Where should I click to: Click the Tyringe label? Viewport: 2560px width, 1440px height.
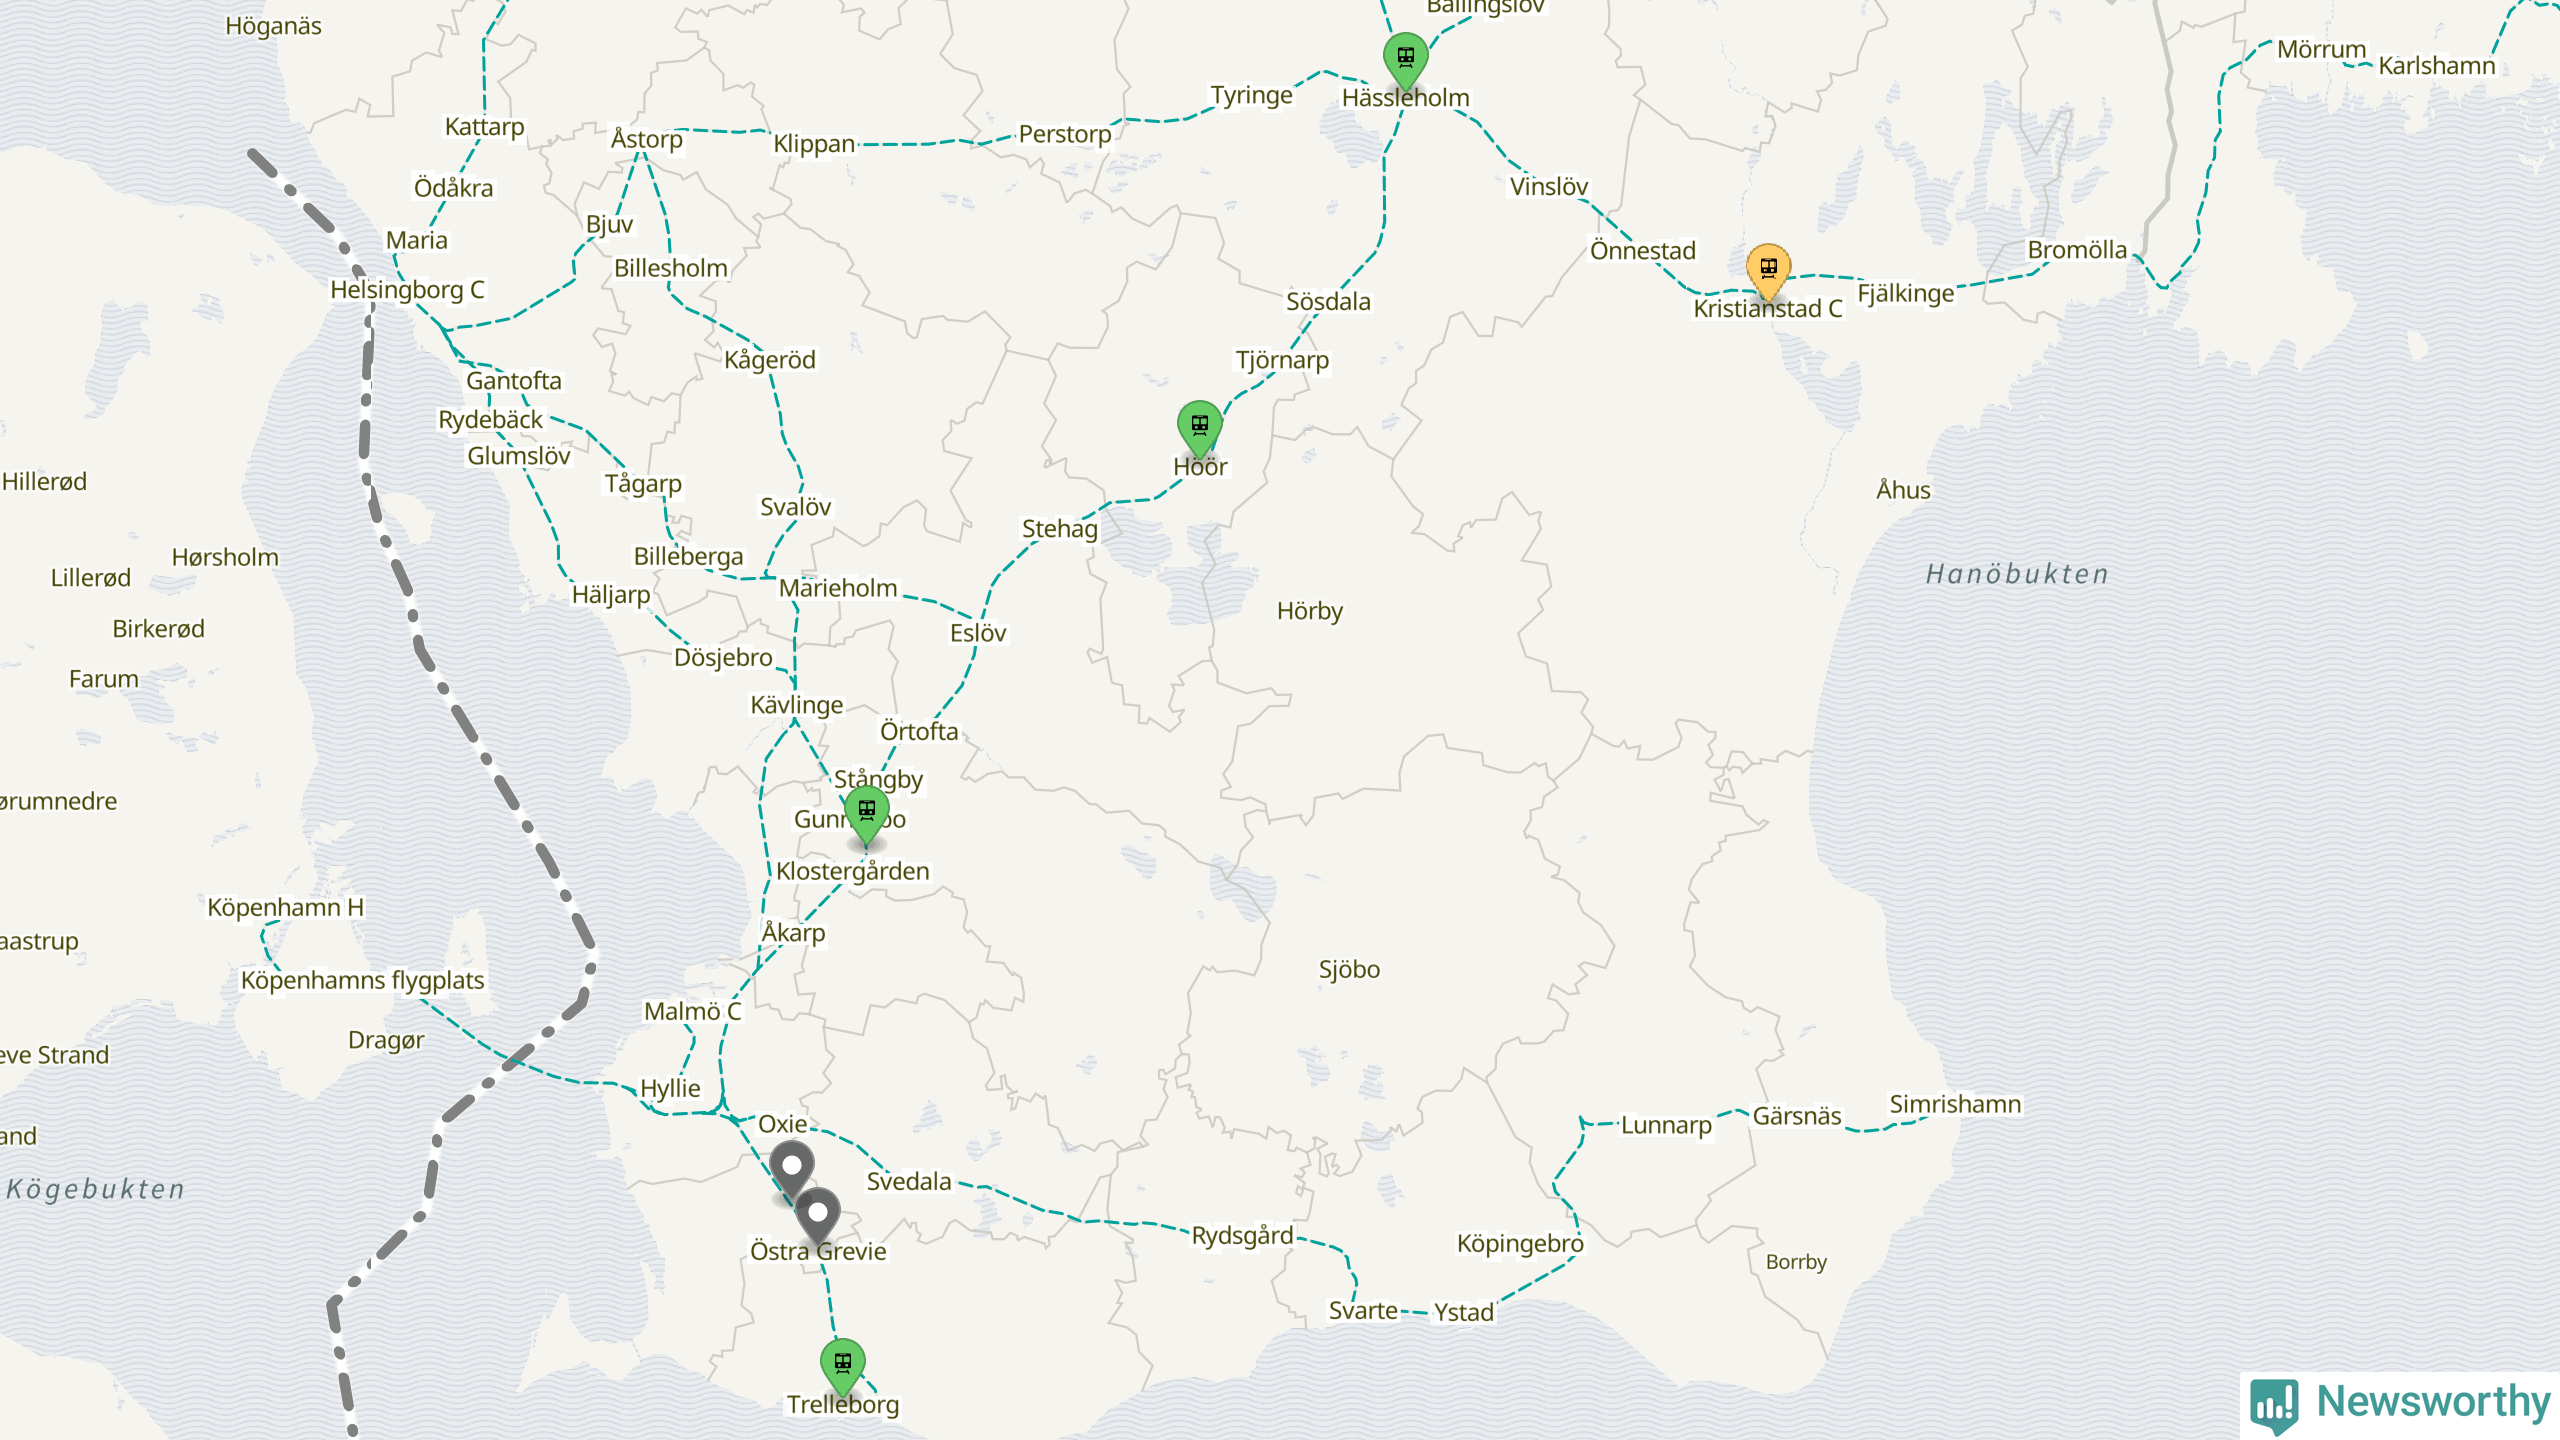tap(1251, 95)
